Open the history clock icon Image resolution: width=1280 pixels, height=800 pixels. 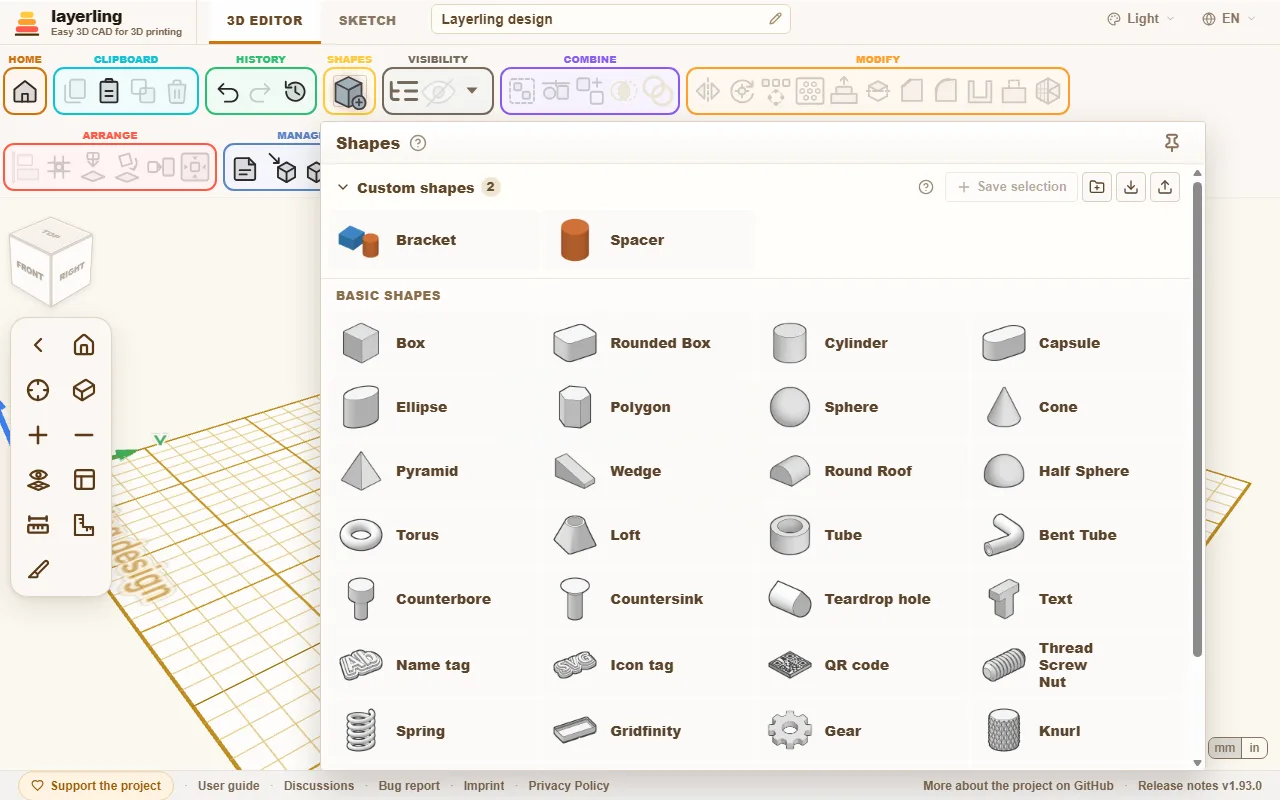tap(295, 92)
